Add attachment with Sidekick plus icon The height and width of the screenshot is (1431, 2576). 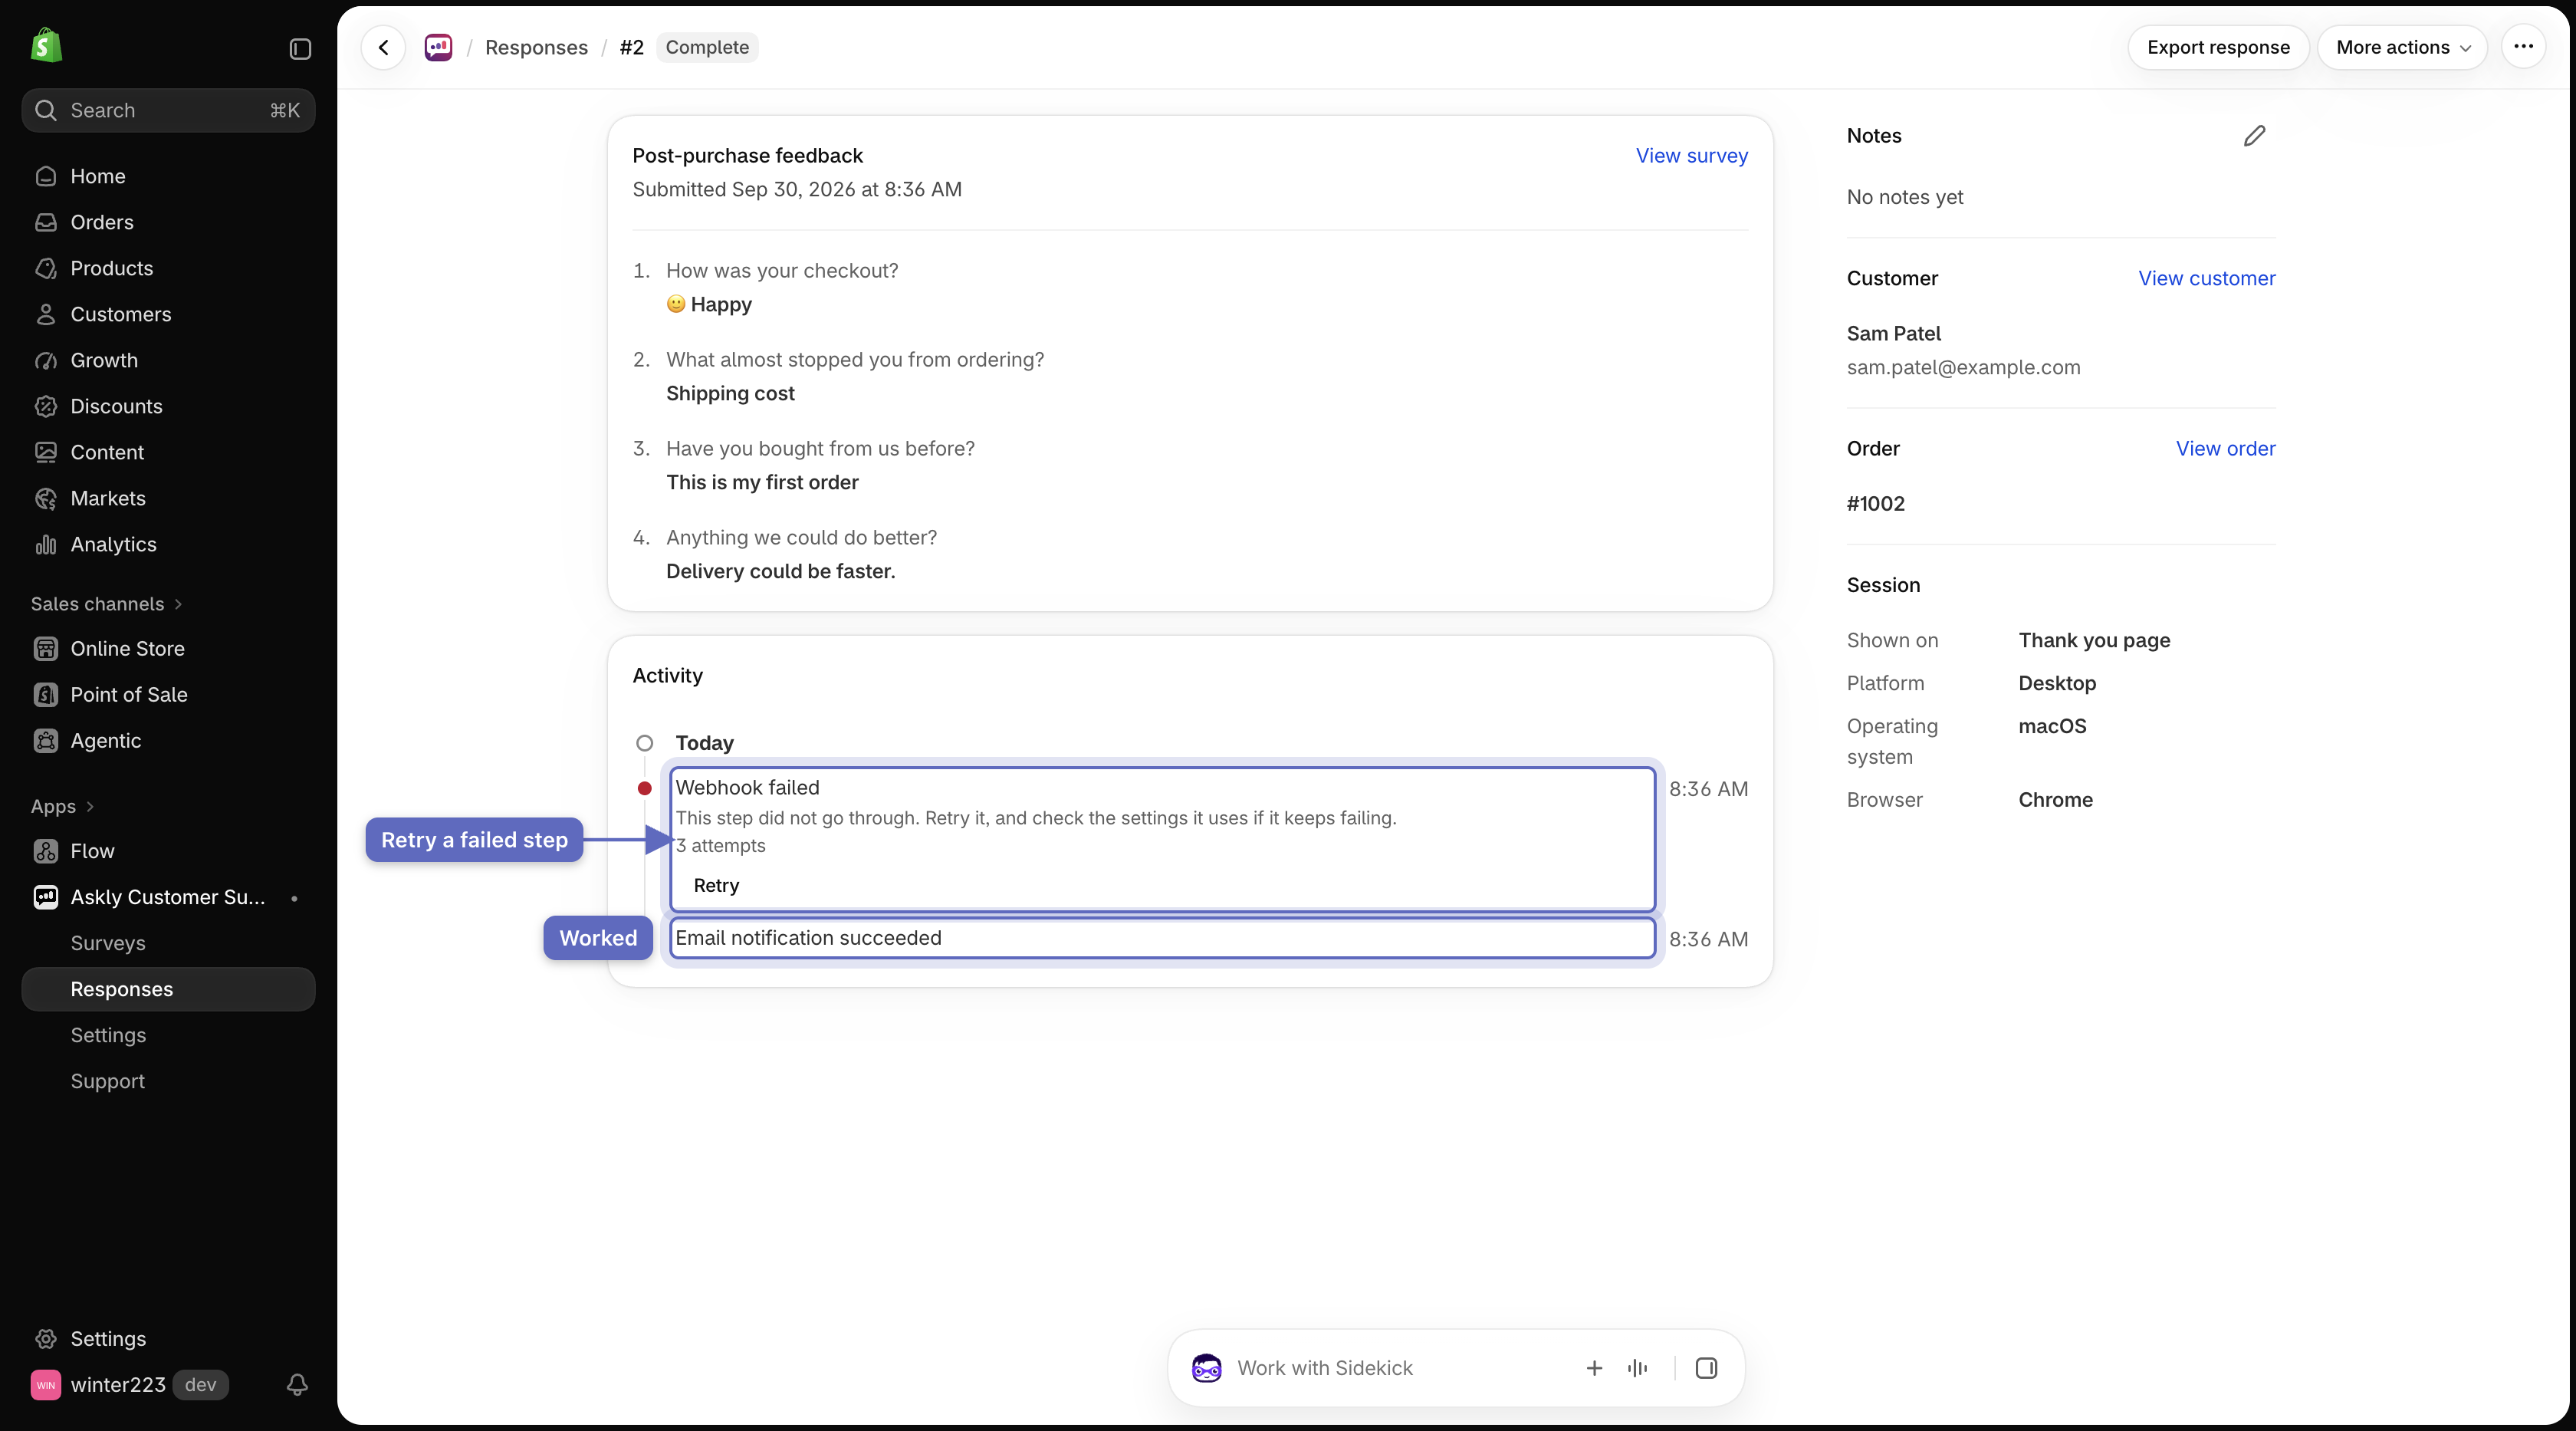point(1594,1368)
